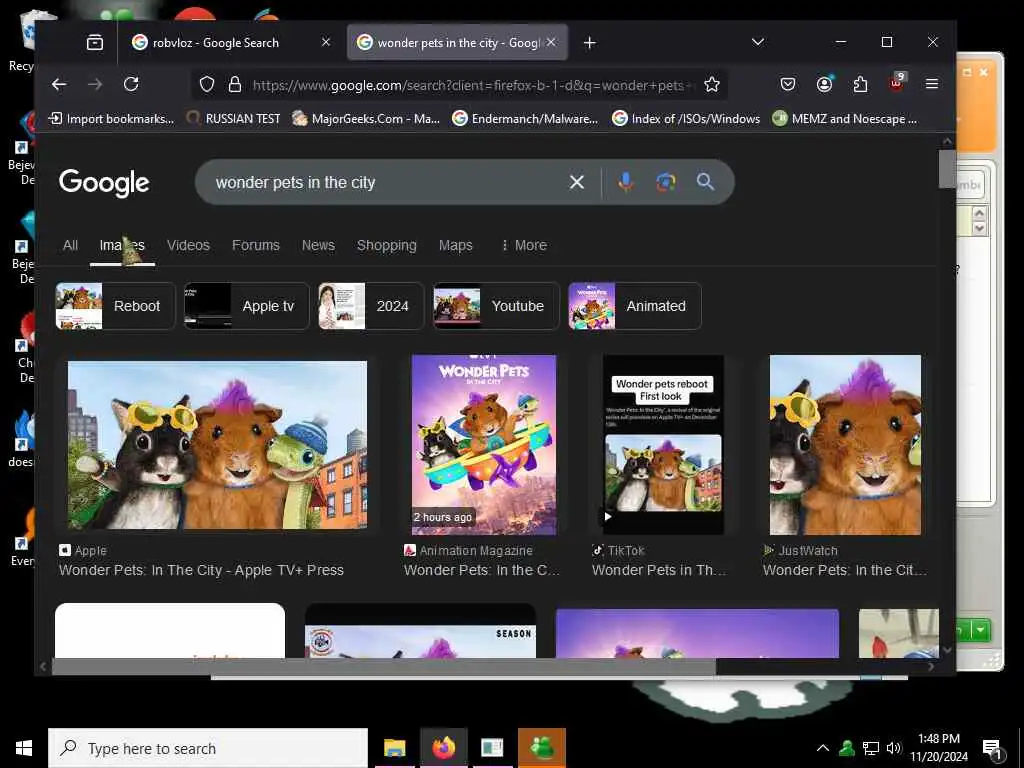Start Google voice search with microphone
Viewport: 1024px width, 768px height.
point(626,182)
